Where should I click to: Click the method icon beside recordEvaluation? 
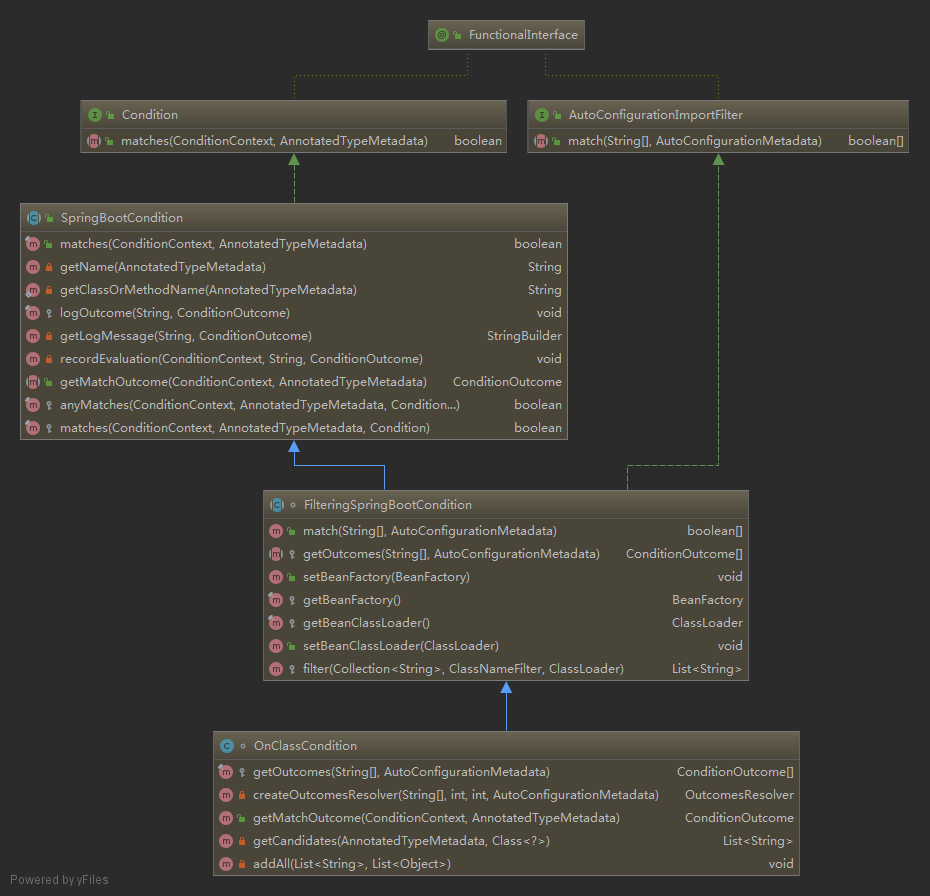click(33, 359)
